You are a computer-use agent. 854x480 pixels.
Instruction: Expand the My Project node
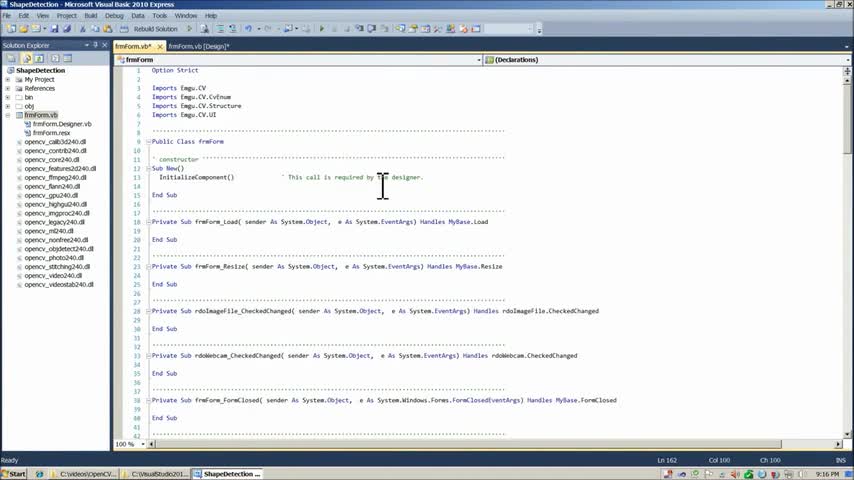8,80
